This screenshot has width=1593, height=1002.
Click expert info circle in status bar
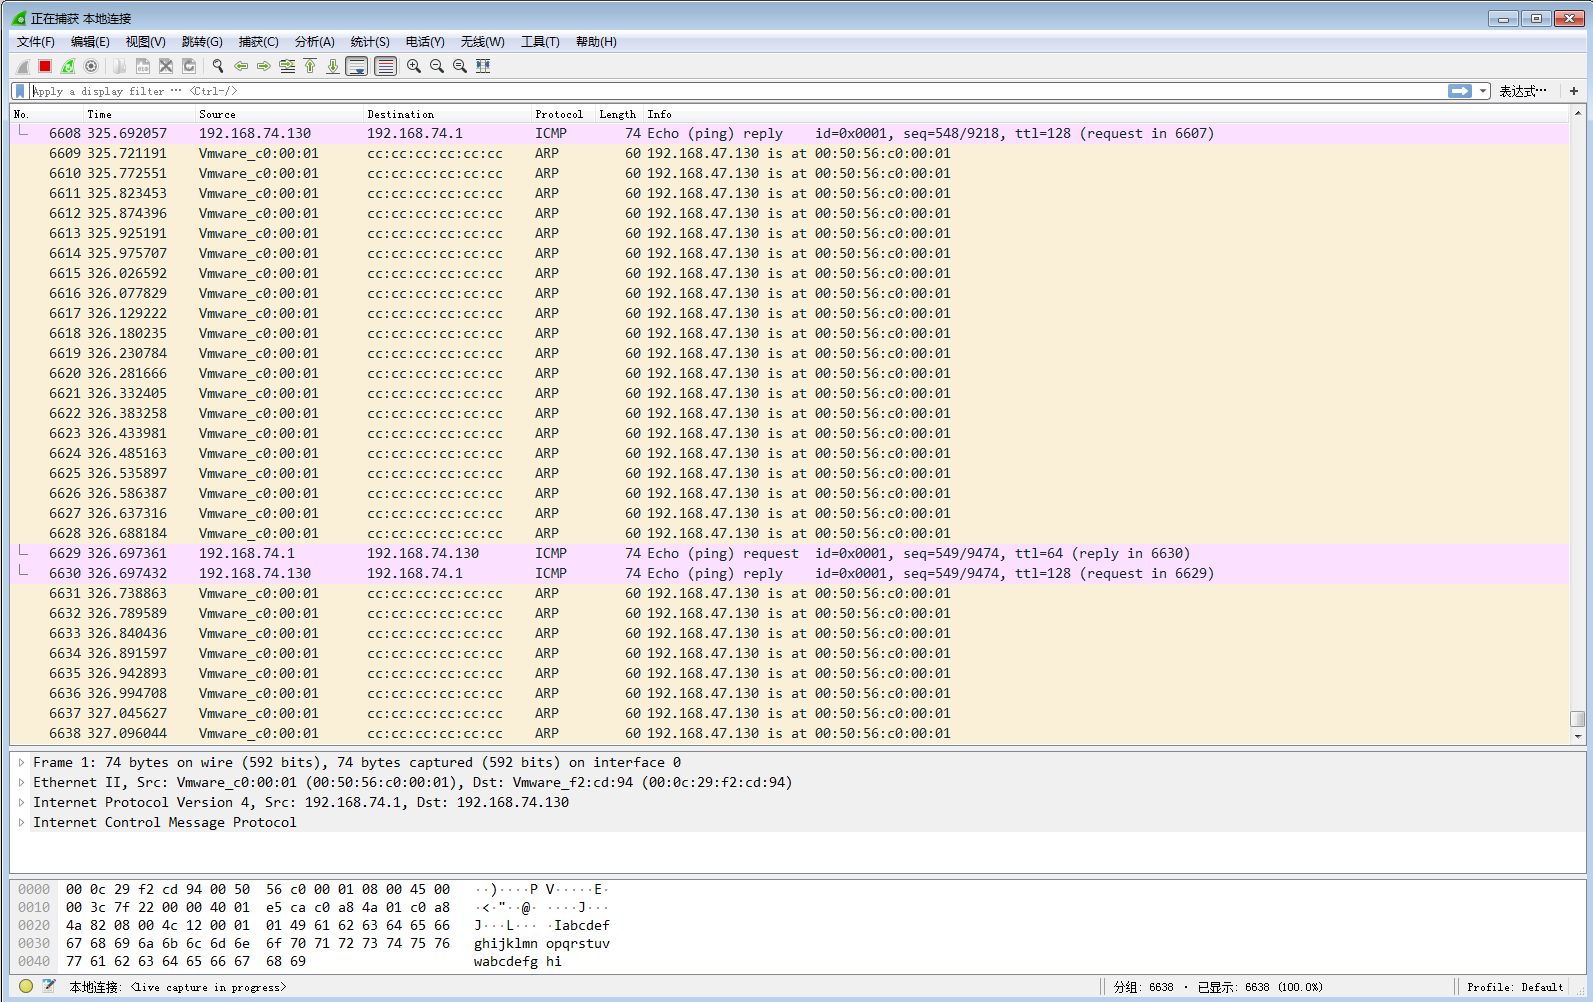coord(26,986)
